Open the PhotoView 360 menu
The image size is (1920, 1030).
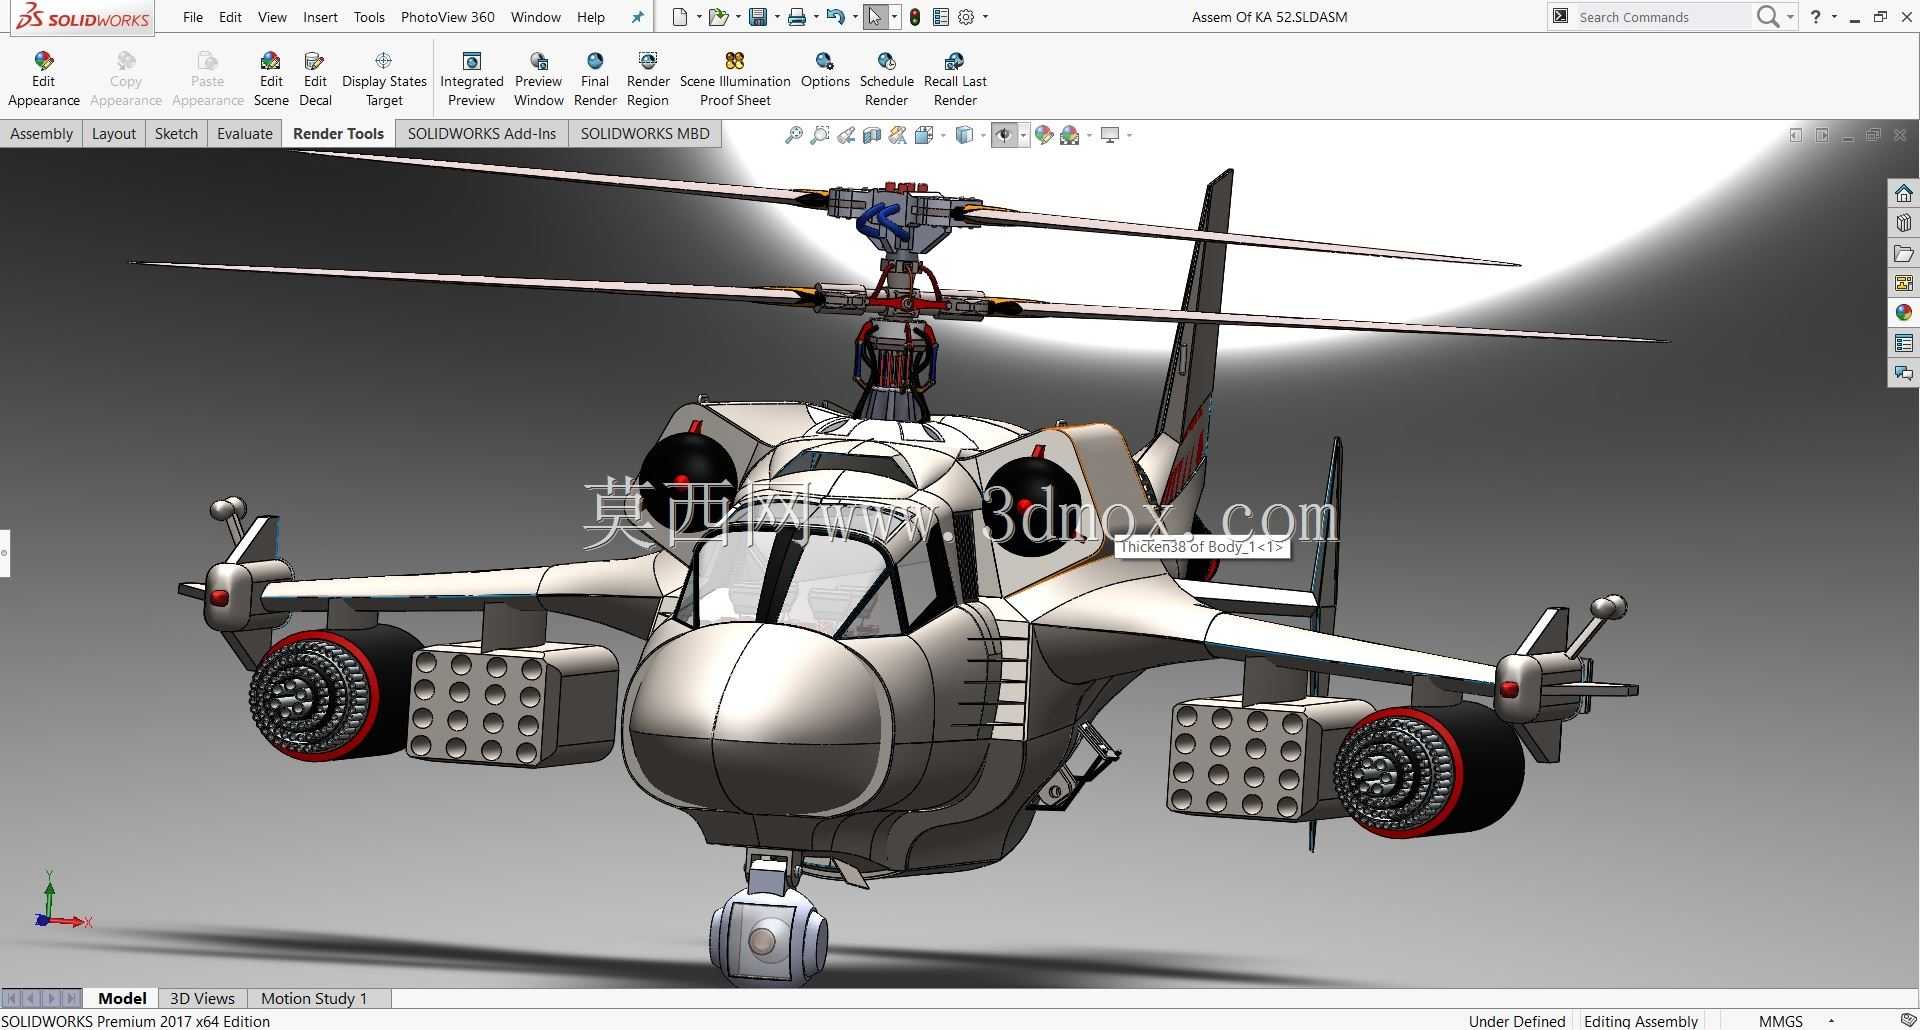tap(447, 17)
